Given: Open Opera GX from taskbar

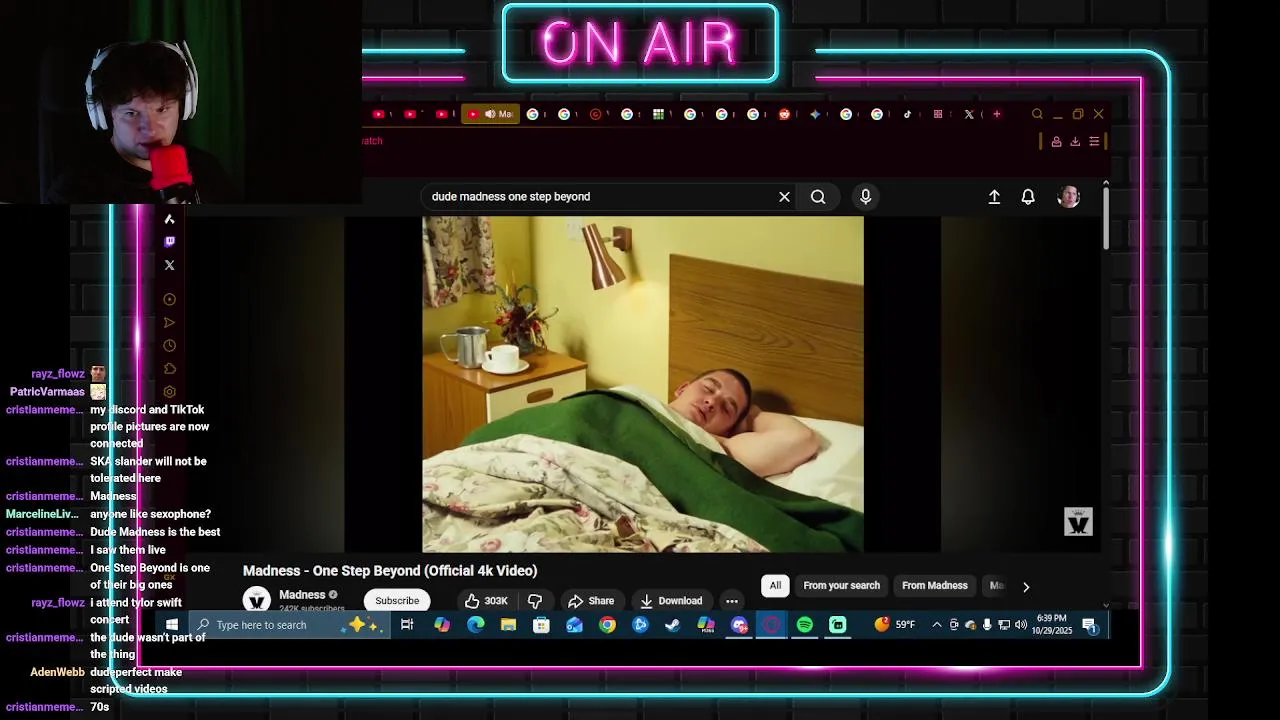Looking at the screenshot, I should coord(772,625).
